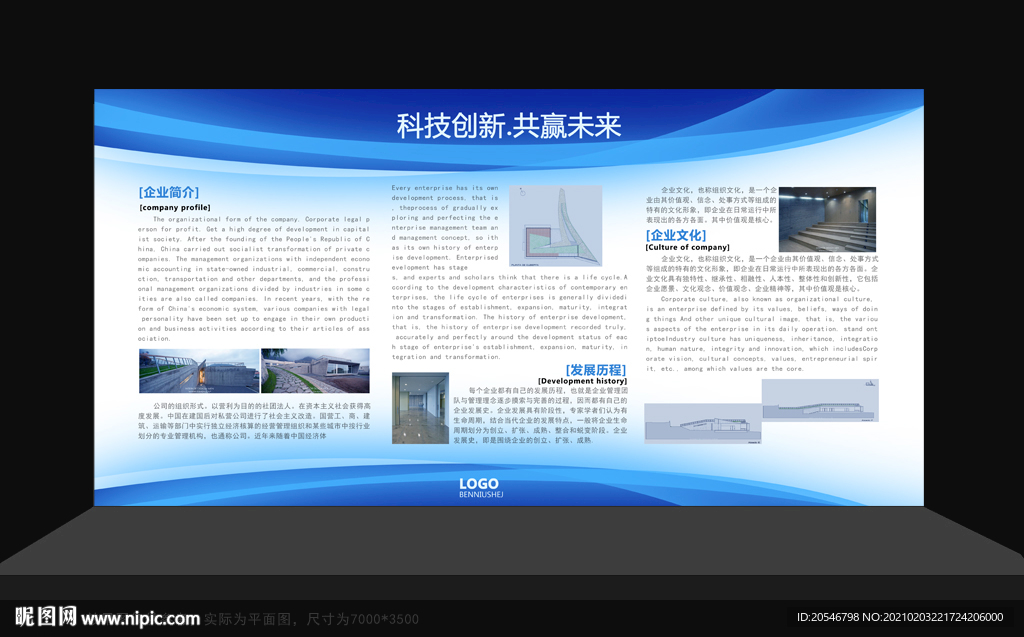Select the [企业简介] heading

click(x=168, y=192)
